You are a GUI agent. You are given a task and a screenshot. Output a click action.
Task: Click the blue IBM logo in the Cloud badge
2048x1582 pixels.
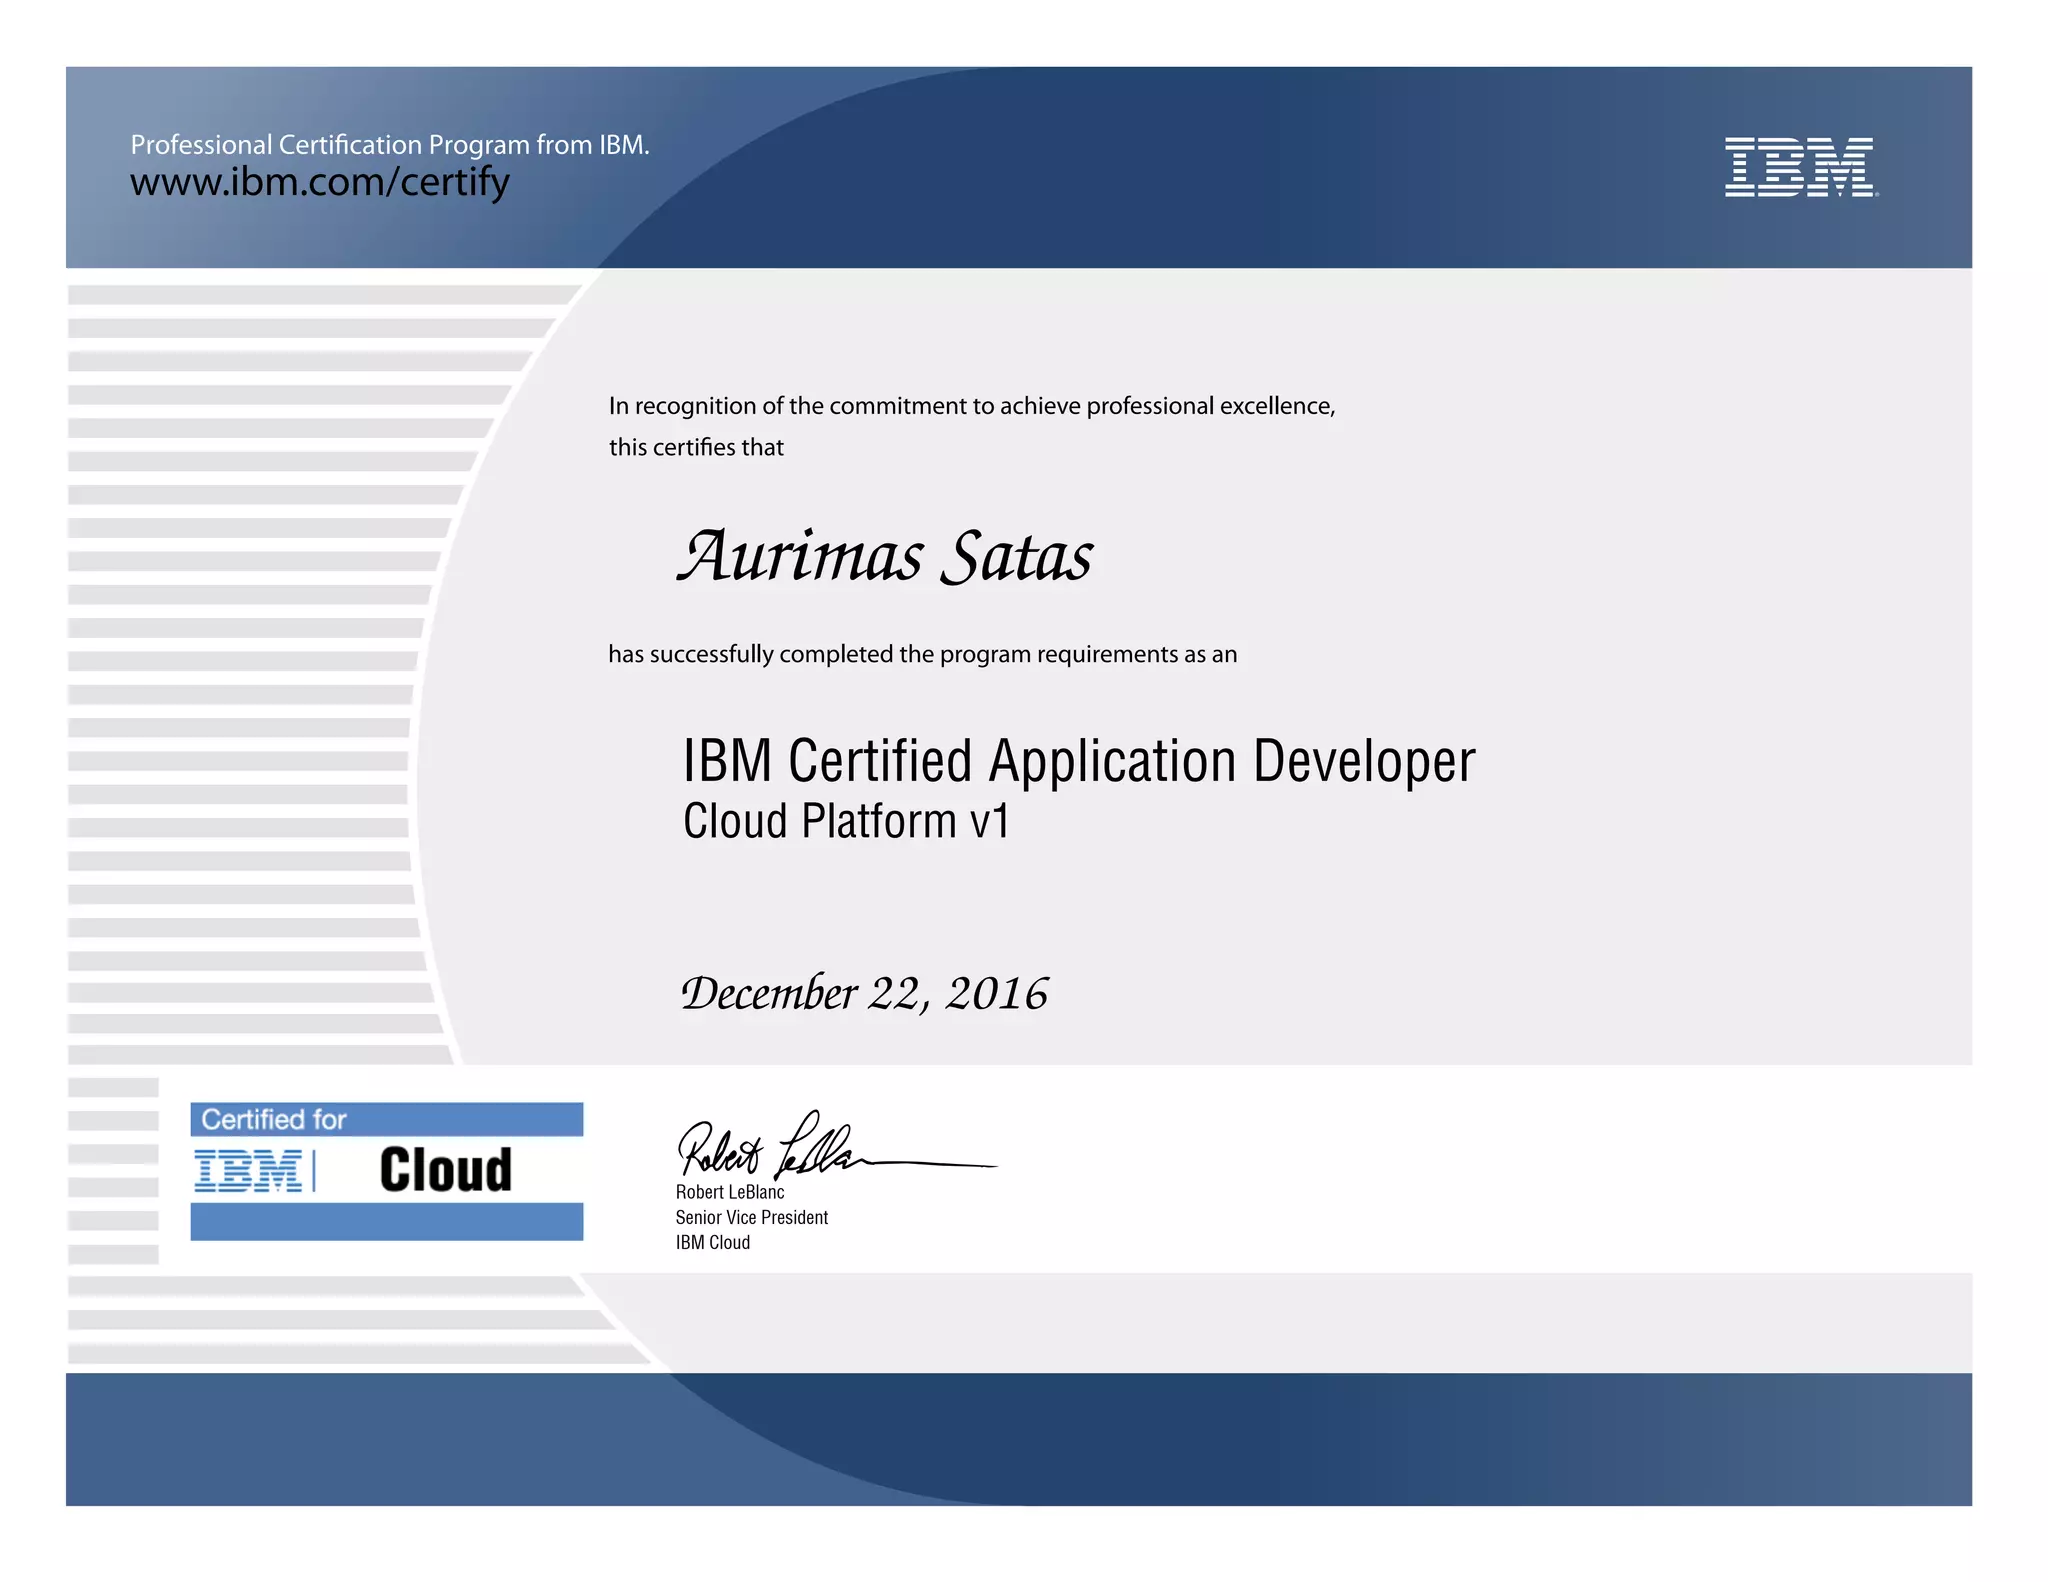[x=248, y=1170]
